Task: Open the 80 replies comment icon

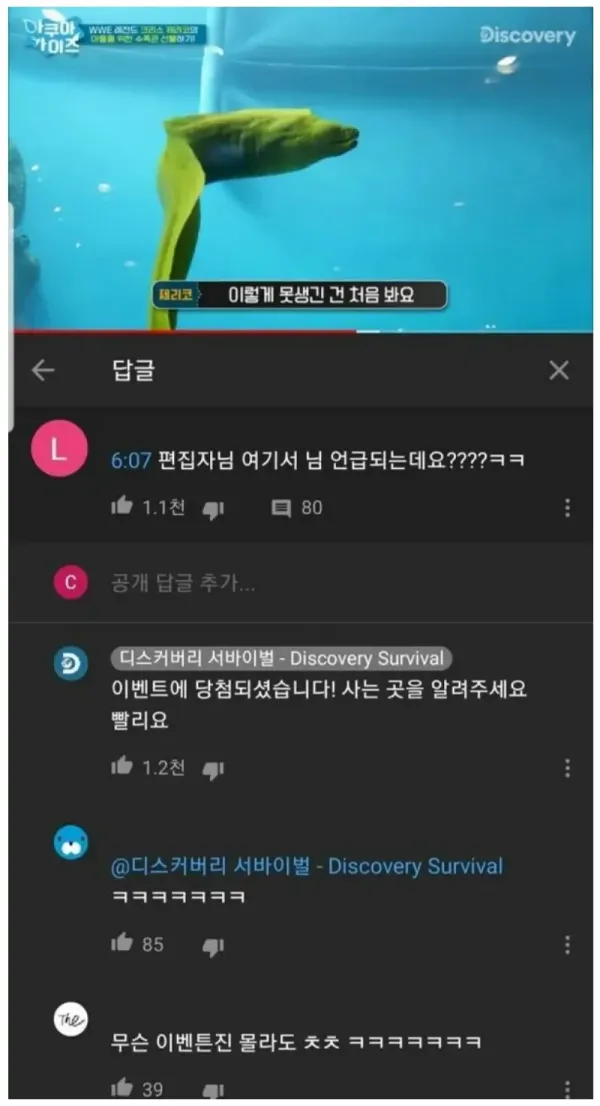Action: pos(281,508)
